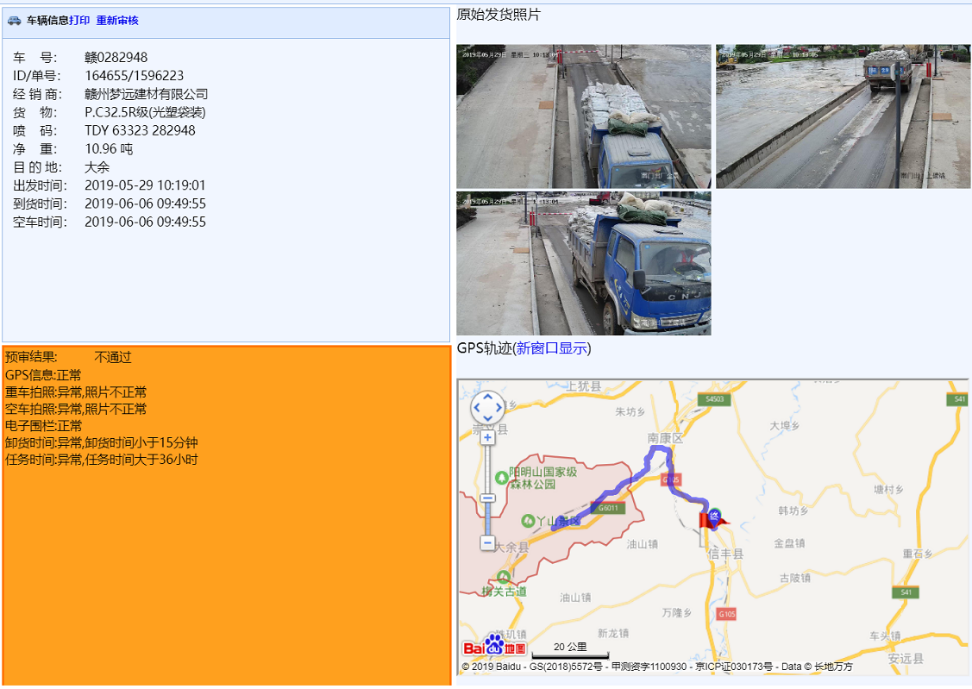
Task: Click the car icon beside 车辆信息
Action: (14, 20)
